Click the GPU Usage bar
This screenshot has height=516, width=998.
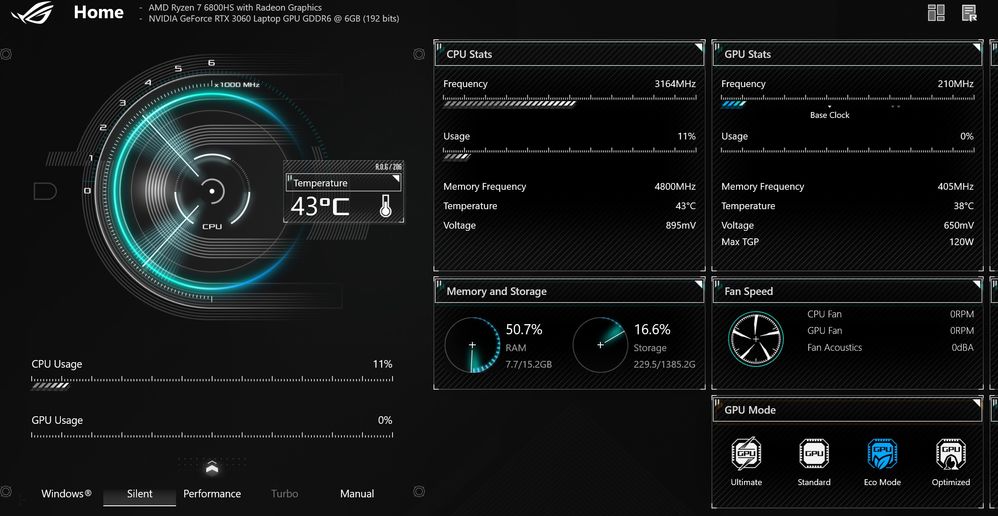click(212, 435)
